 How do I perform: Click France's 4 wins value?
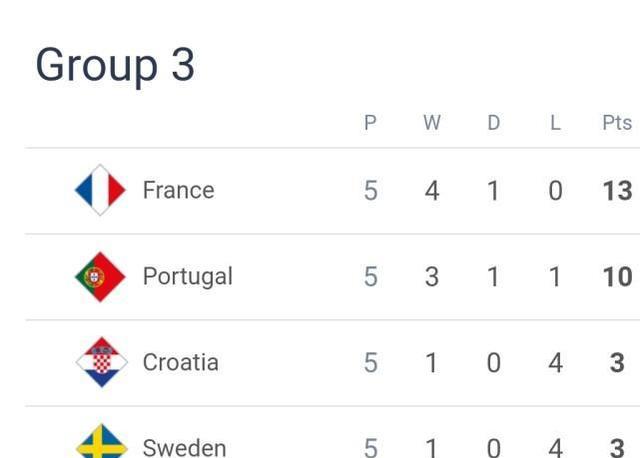432,190
